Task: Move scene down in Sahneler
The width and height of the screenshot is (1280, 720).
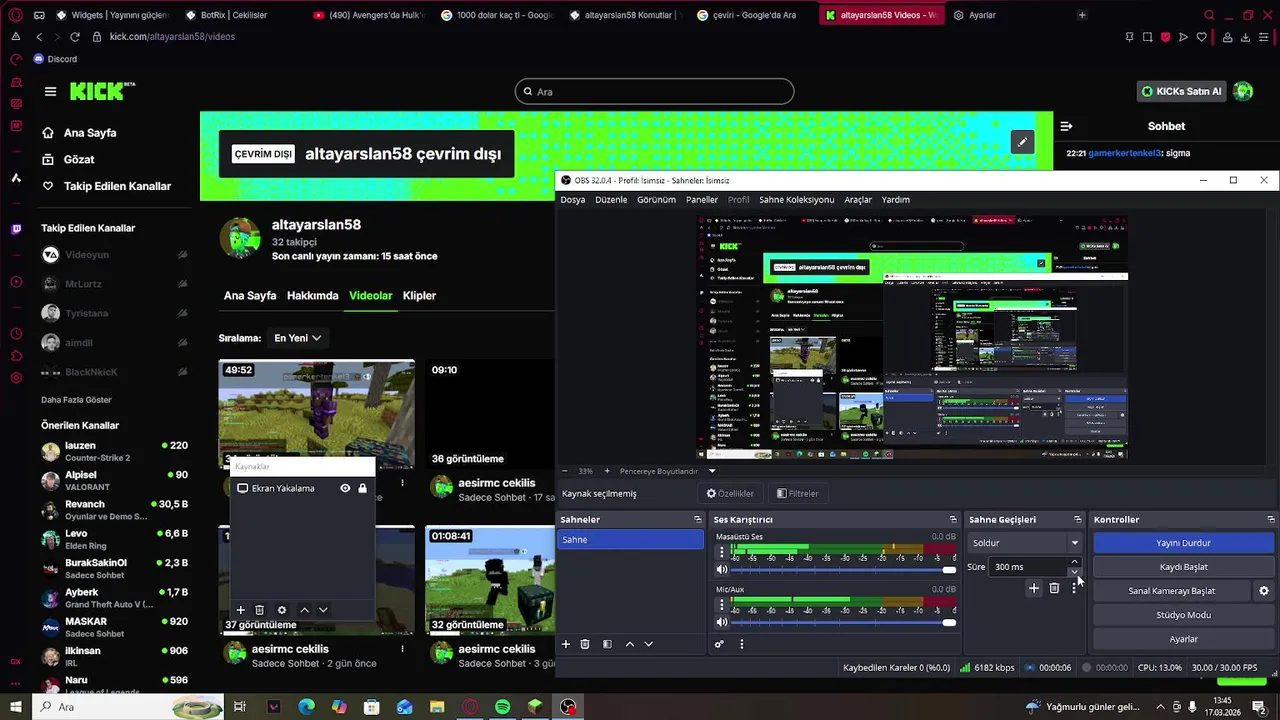Action: (x=648, y=644)
